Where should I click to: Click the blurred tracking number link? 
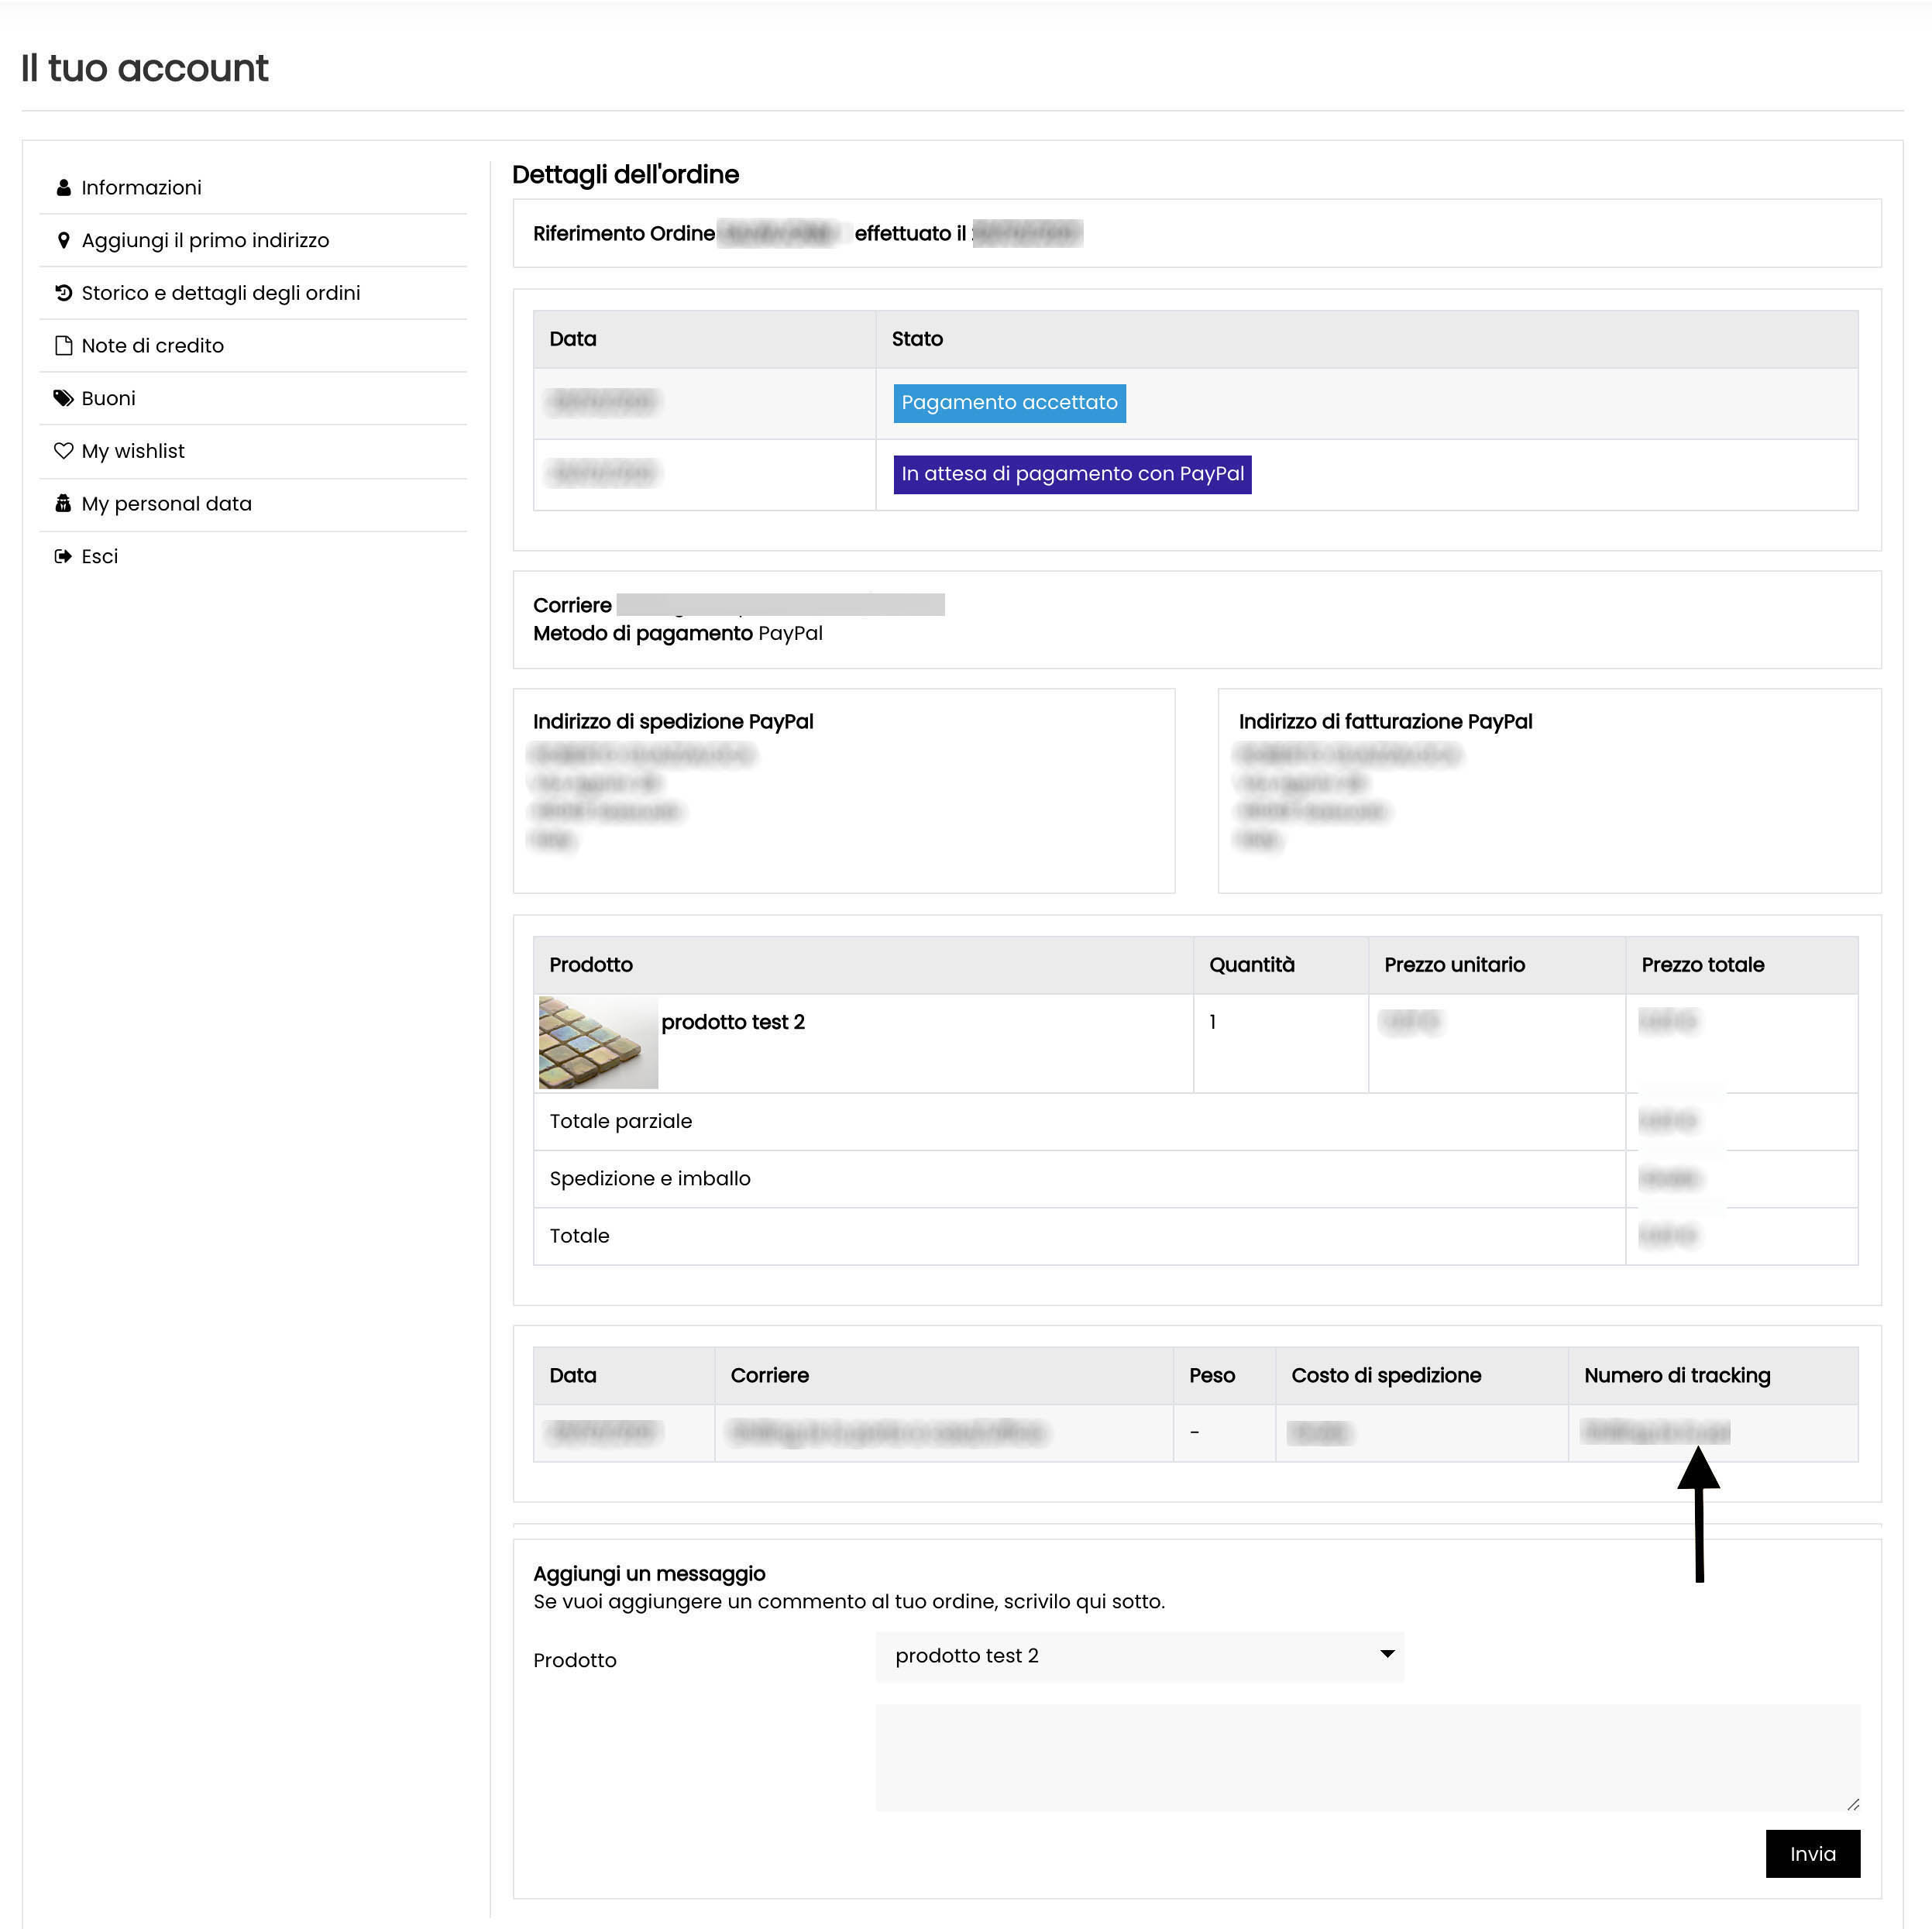pos(1656,1432)
